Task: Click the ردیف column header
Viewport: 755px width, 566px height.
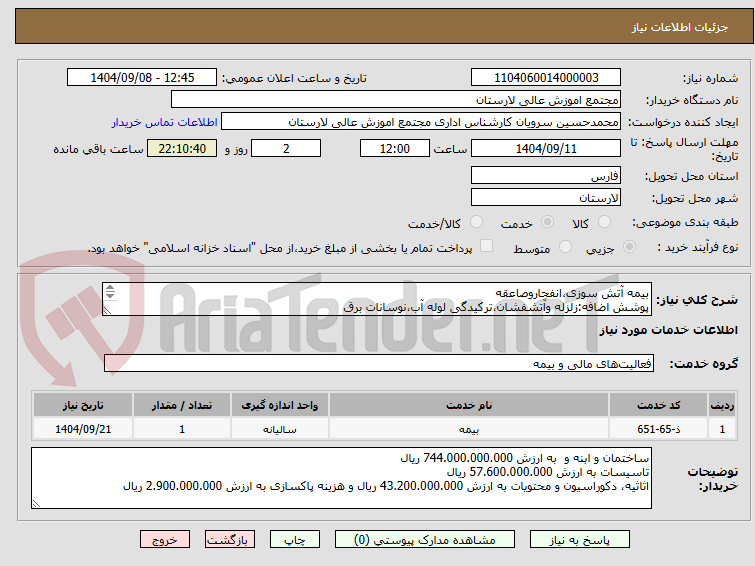Action: (722, 405)
